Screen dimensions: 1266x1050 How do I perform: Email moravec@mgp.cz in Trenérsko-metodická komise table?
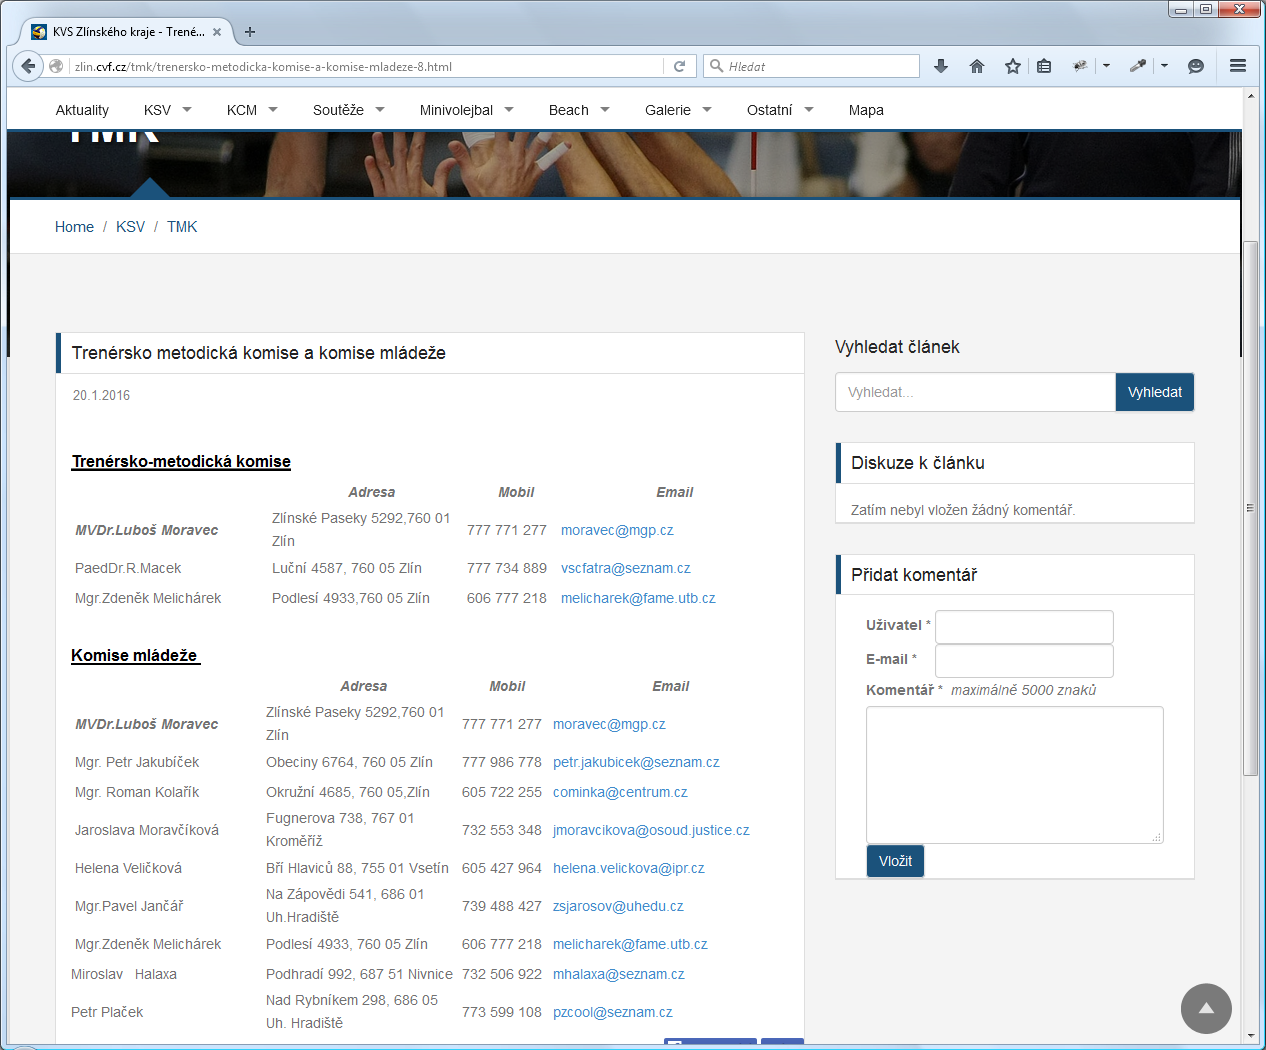[x=617, y=530]
